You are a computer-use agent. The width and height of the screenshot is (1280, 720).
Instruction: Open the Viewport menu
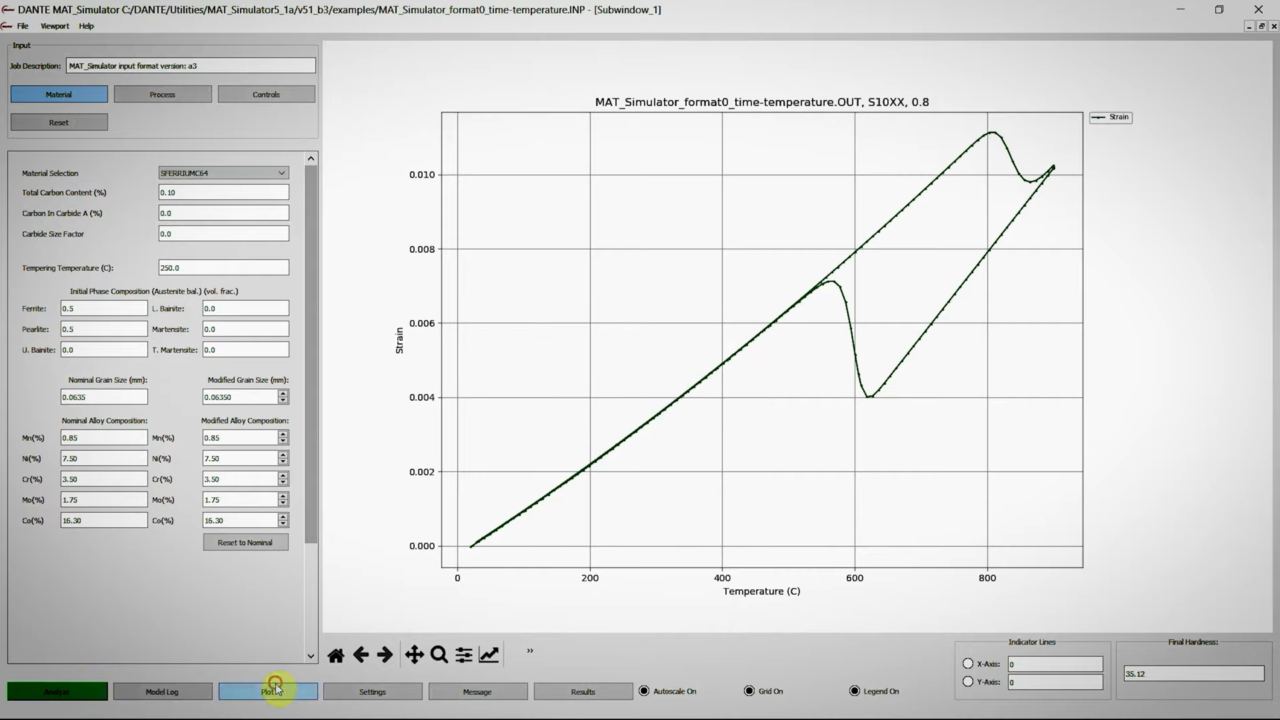[x=55, y=26]
